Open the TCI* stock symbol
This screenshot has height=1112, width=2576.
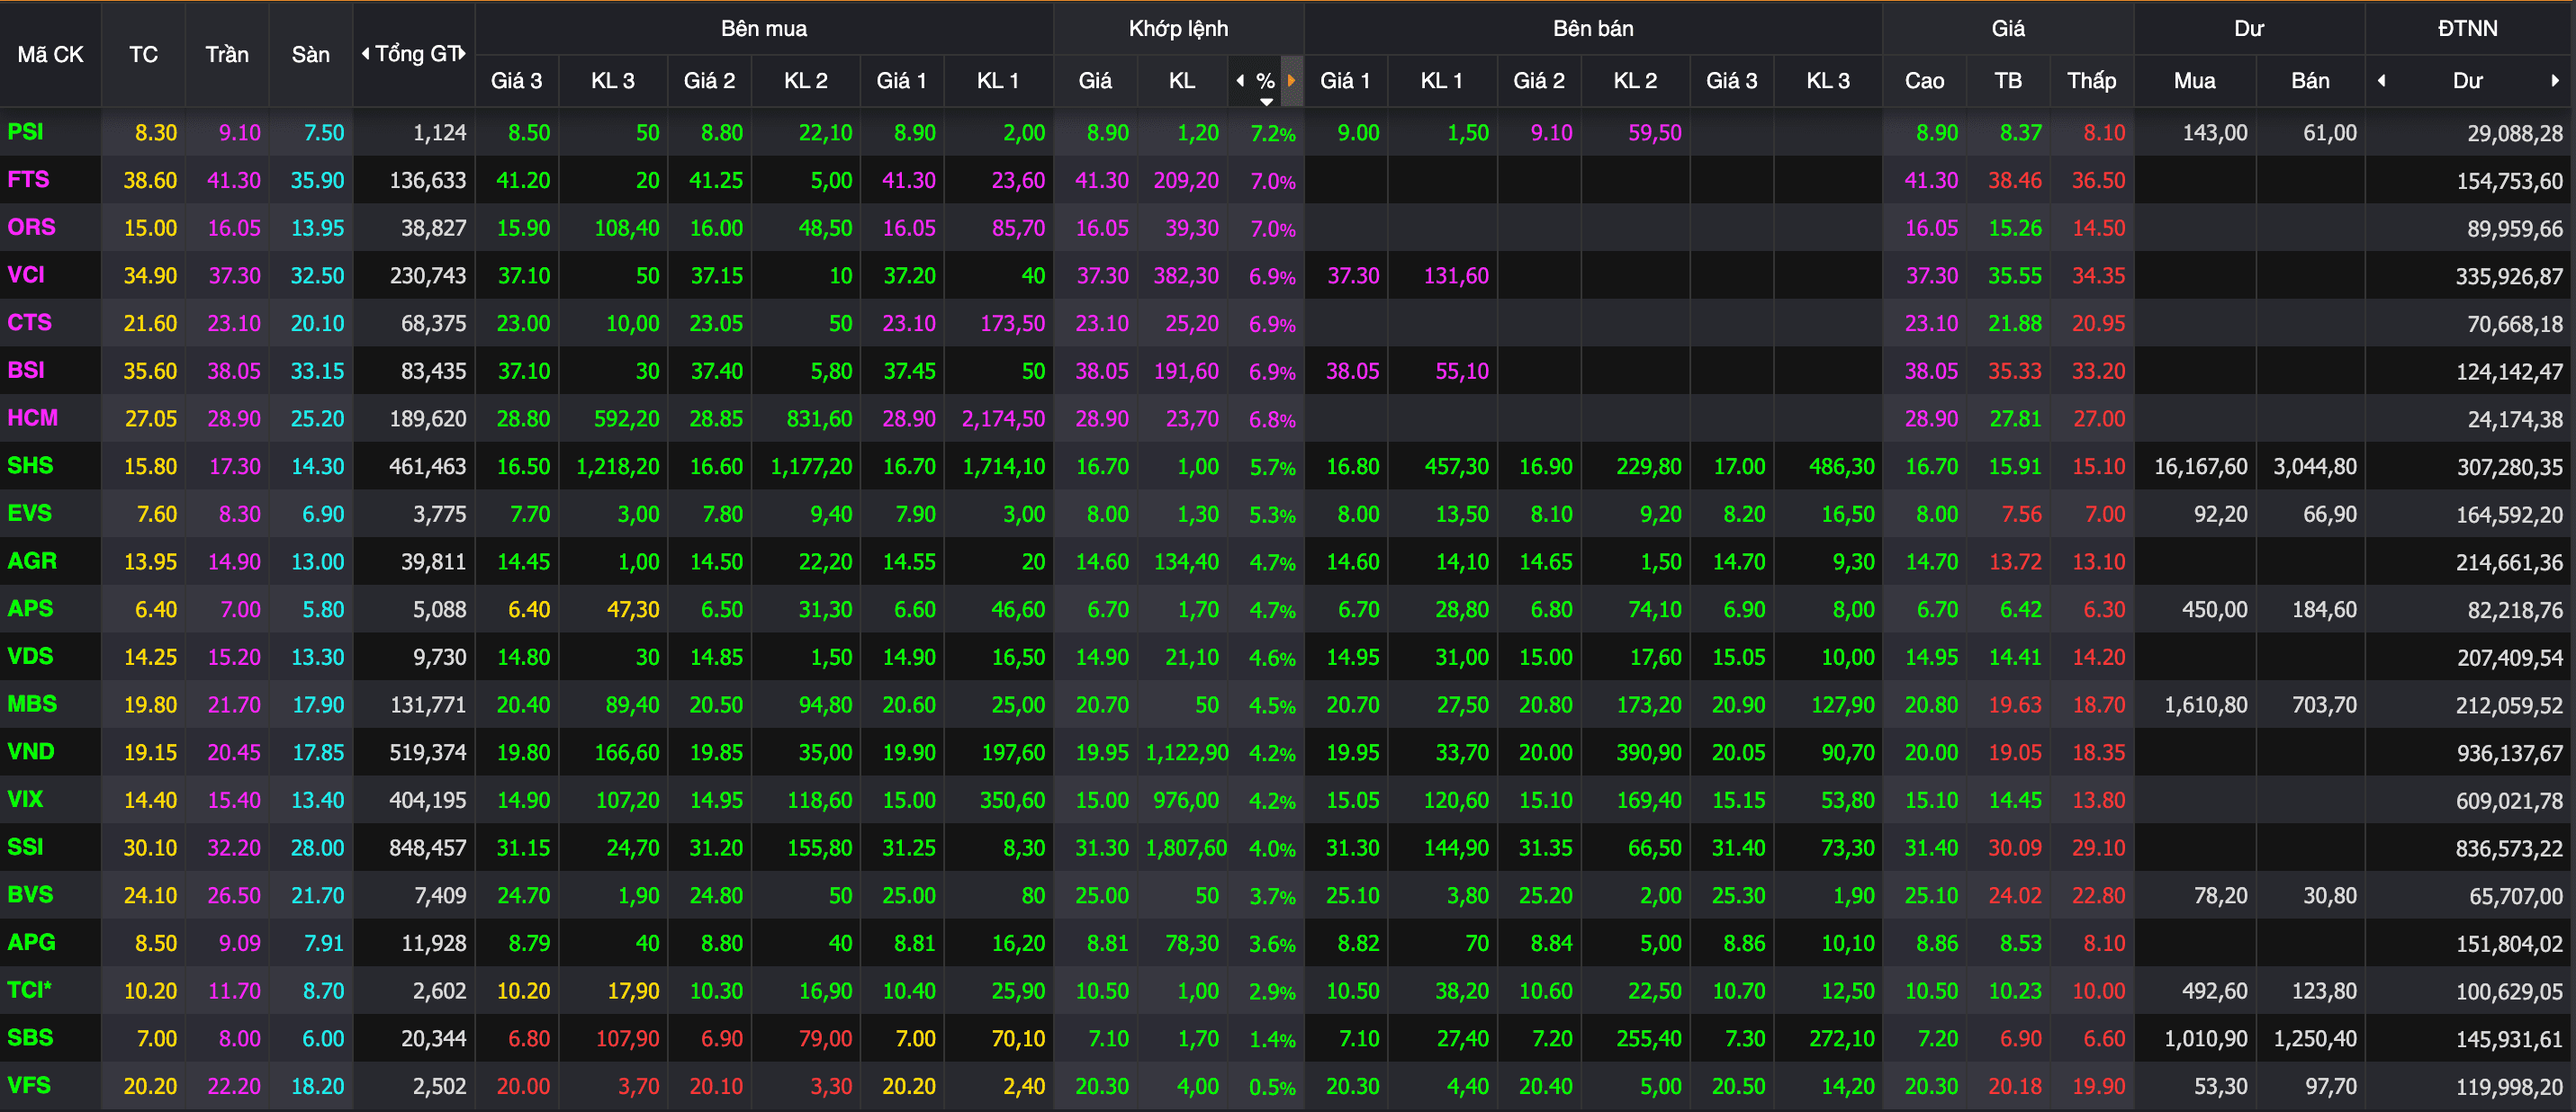(x=29, y=990)
